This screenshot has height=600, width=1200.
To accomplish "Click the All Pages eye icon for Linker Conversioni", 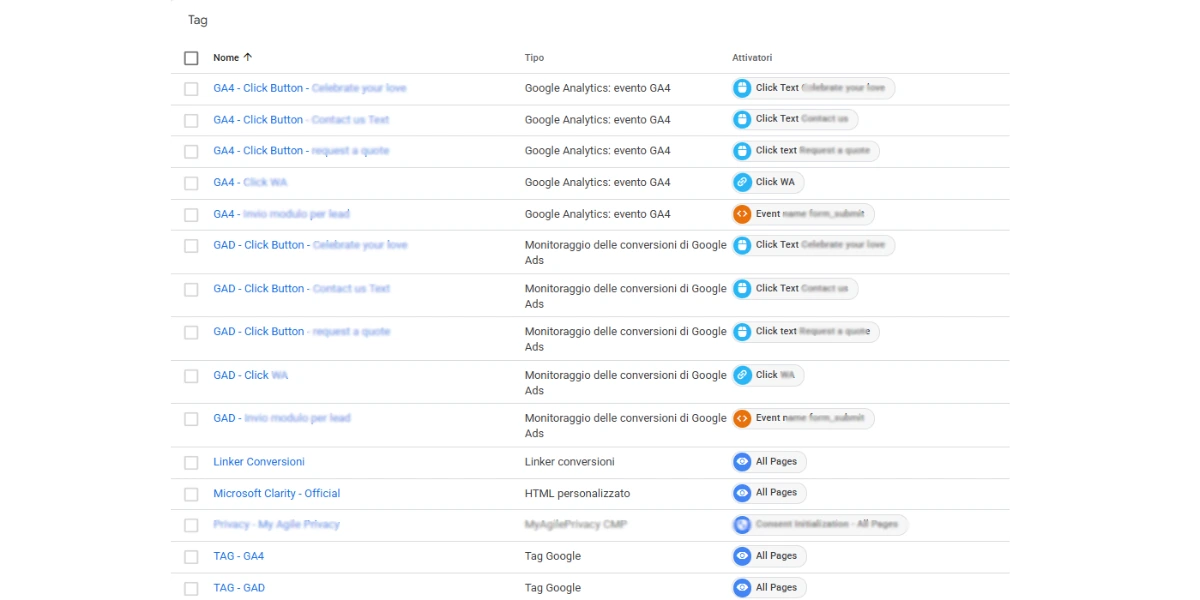I will pyautogui.click(x=742, y=462).
